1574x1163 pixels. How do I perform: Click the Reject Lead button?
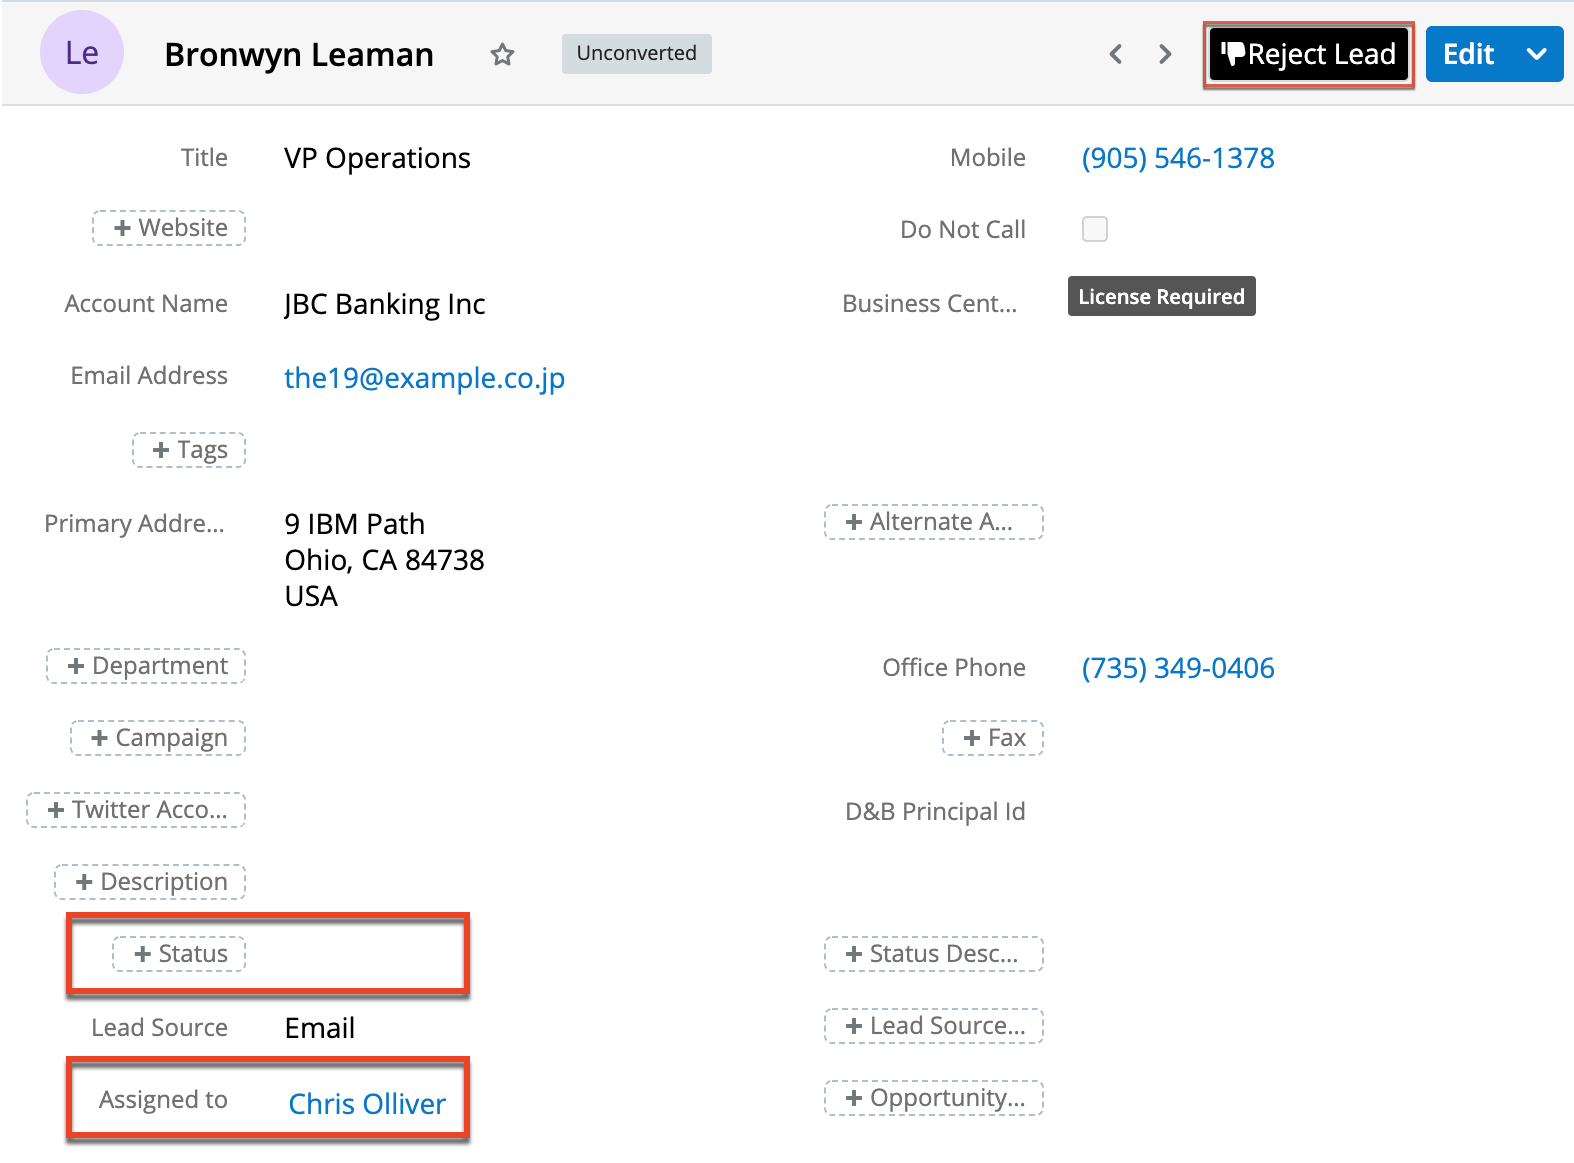(x=1308, y=54)
